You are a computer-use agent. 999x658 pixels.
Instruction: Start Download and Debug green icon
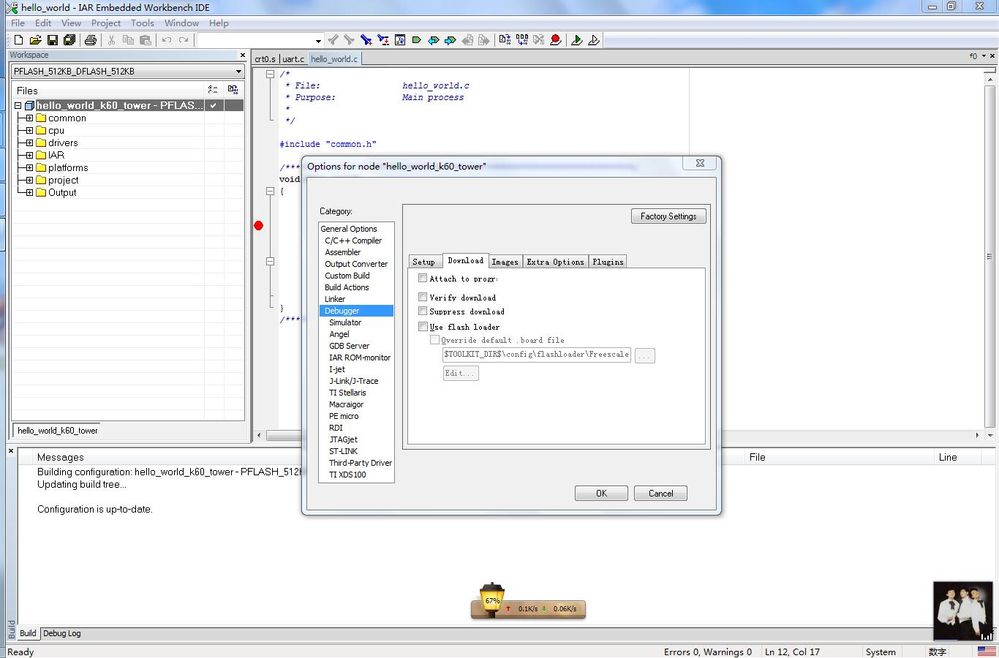coord(577,40)
